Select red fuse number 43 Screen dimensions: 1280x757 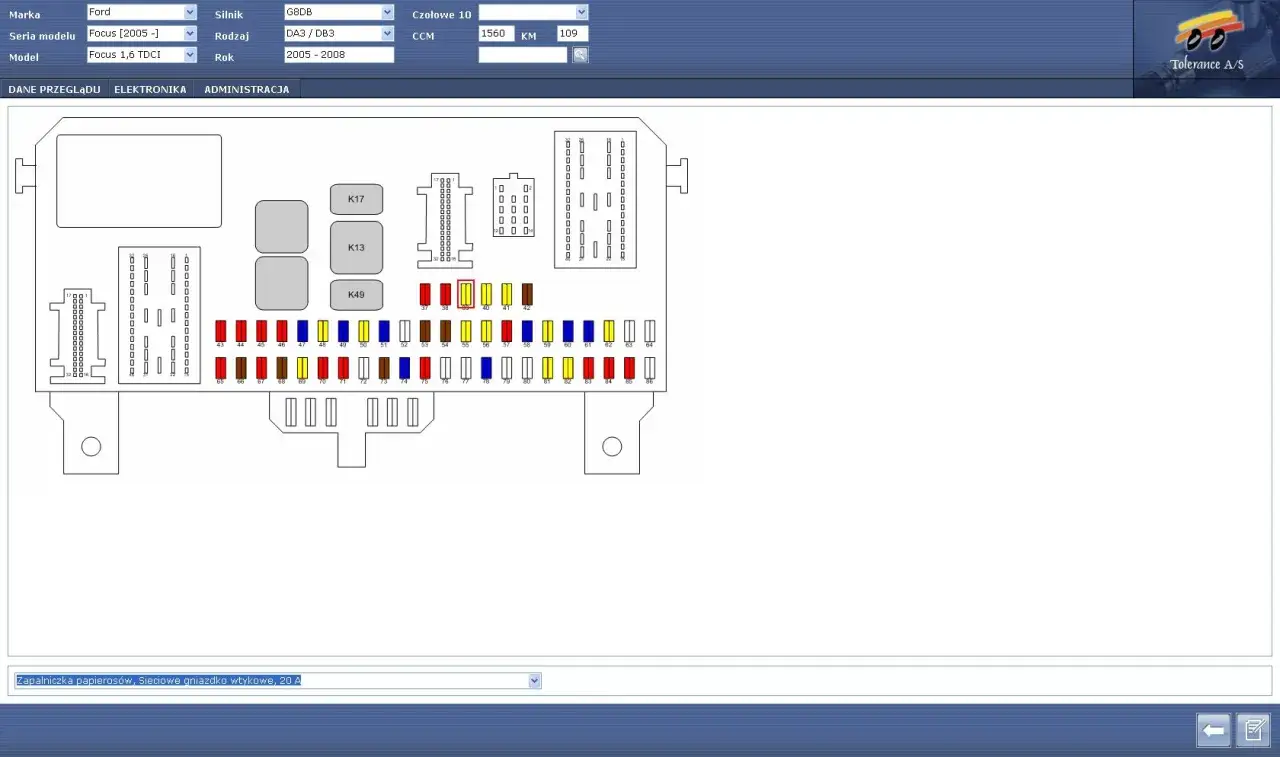(x=220, y=331)
